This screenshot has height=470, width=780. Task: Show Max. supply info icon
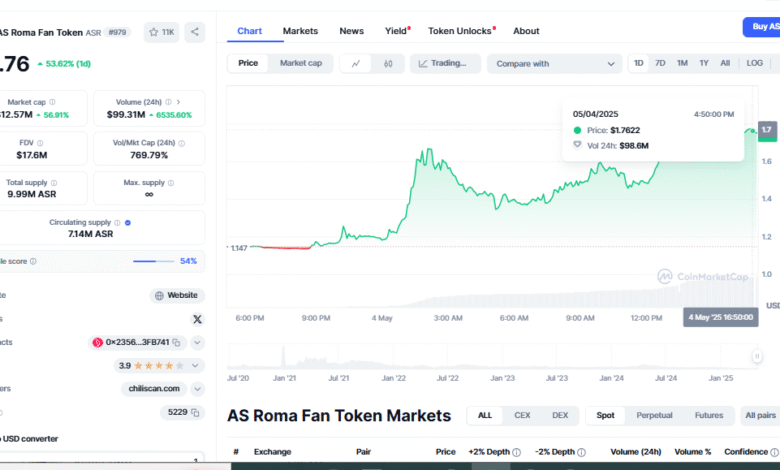(171, 183)
